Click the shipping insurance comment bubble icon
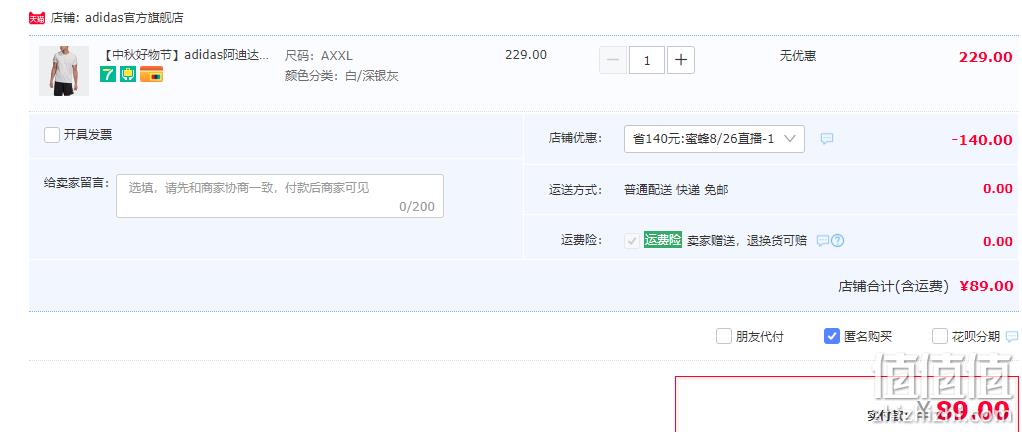Image resolution: width=1022 pixels, height=432 pixels. (x=823, y=240)
